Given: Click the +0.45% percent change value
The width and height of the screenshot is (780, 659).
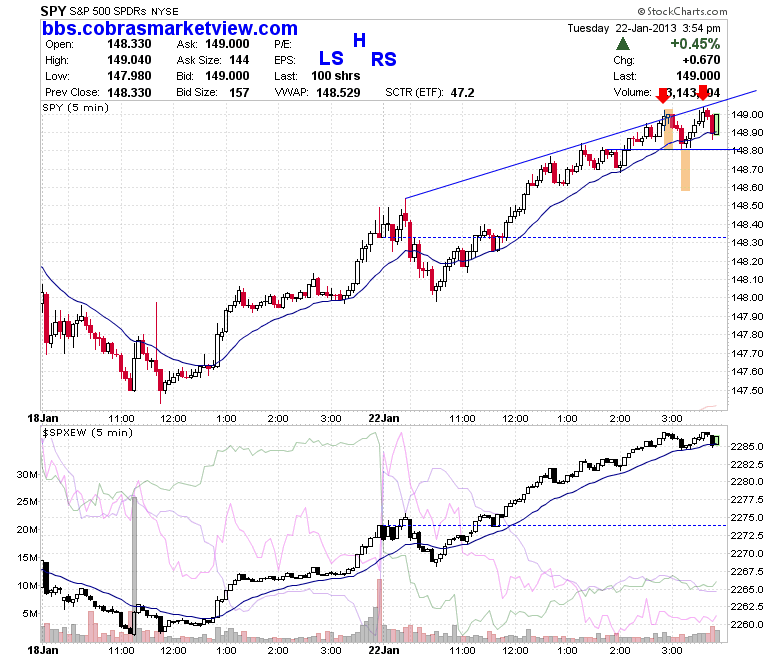Looking at the screenshot, I should (x=695, y=44).
